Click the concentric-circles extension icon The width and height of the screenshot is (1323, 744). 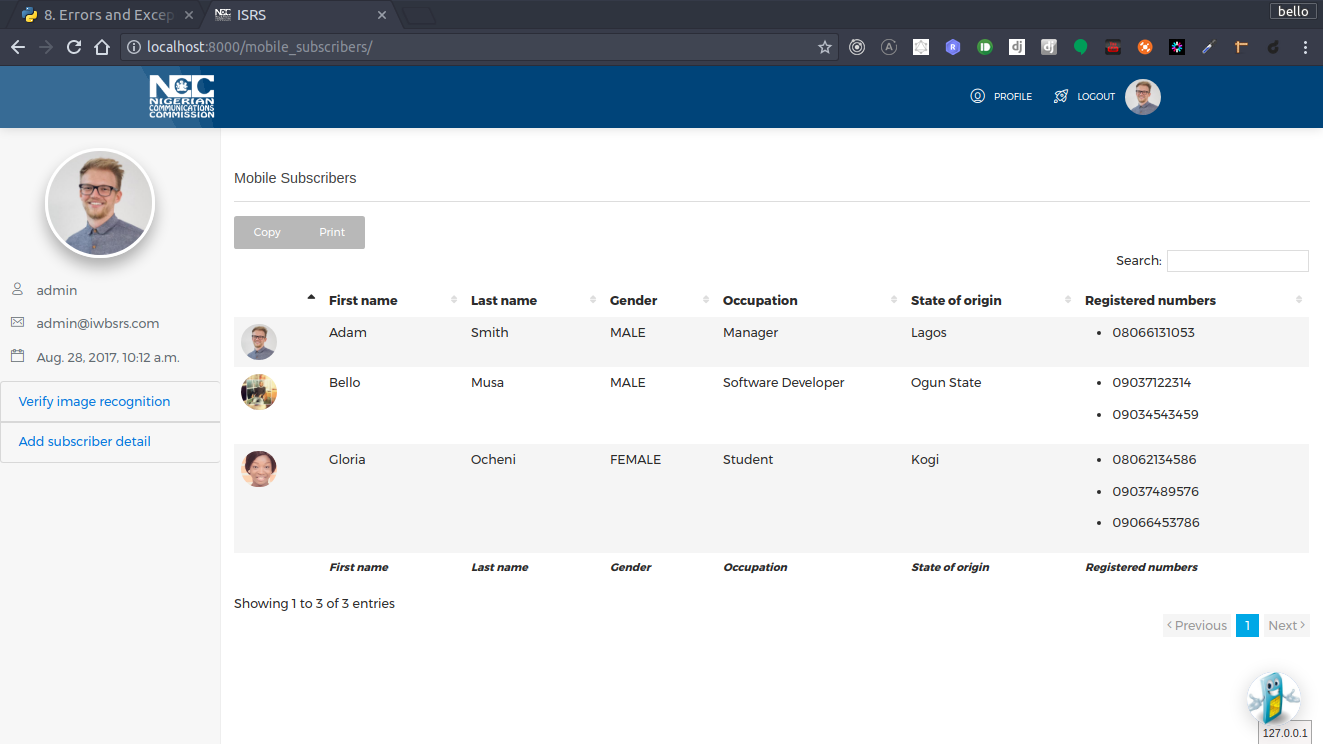pos(857,47)
